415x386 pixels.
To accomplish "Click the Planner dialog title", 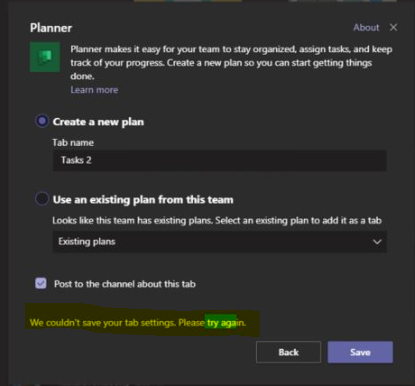I will pos(51,28).
